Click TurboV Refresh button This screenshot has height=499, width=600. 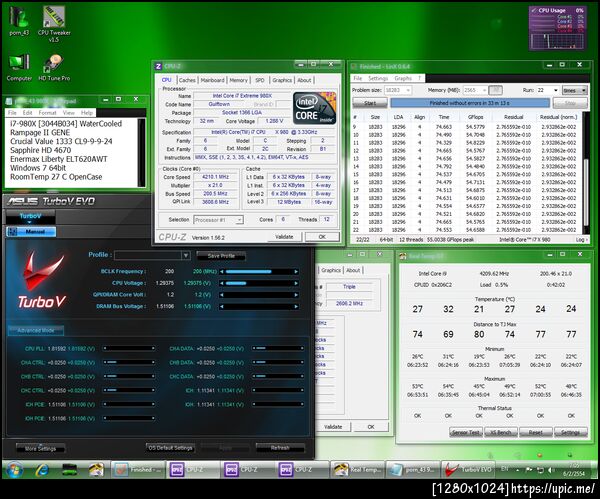[280, 448]
